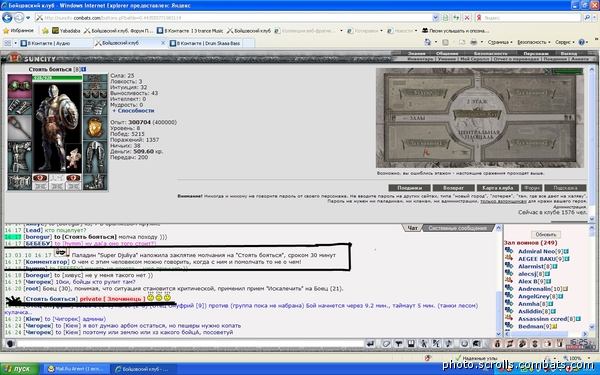
Task: Click the printer icon in the IE toolbar
Action: 474,42
